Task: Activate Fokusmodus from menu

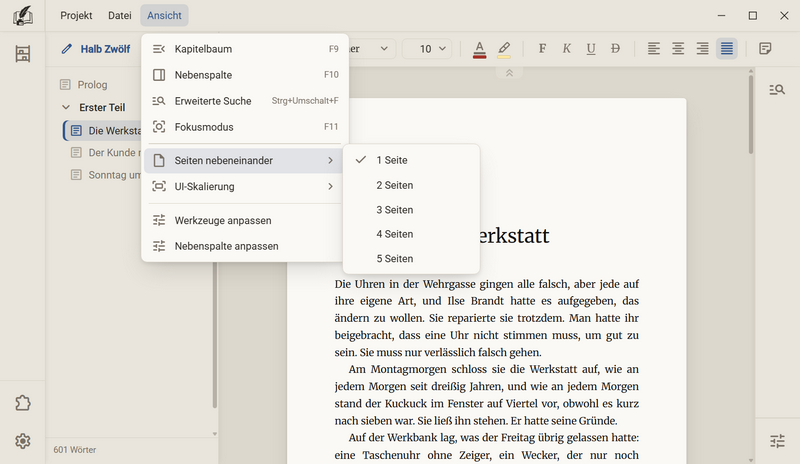Action: click(245, 127)
